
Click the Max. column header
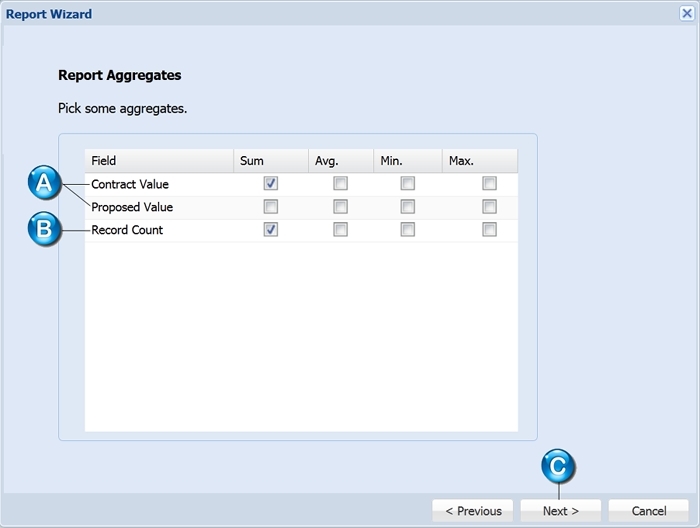480,161
